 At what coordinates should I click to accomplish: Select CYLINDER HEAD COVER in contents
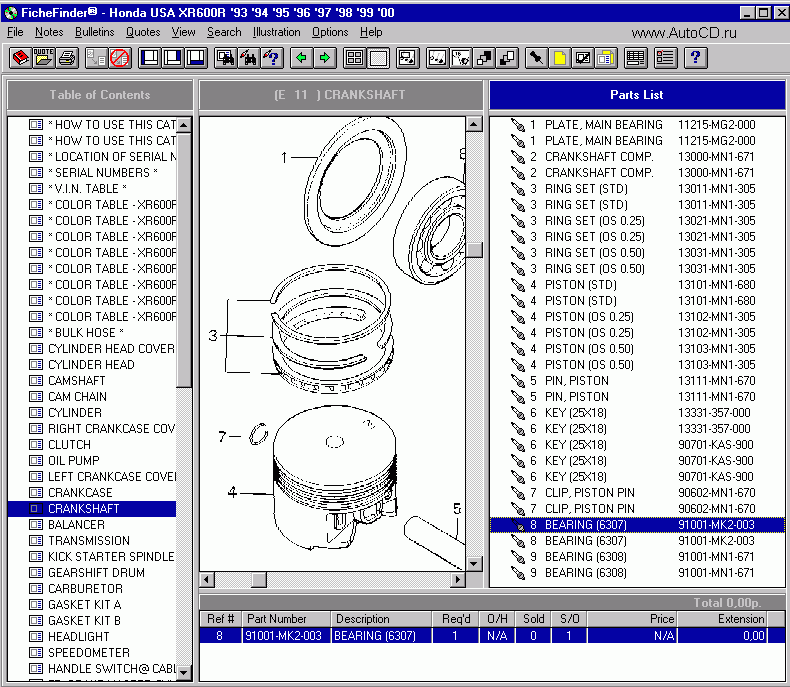pos(111,349)
